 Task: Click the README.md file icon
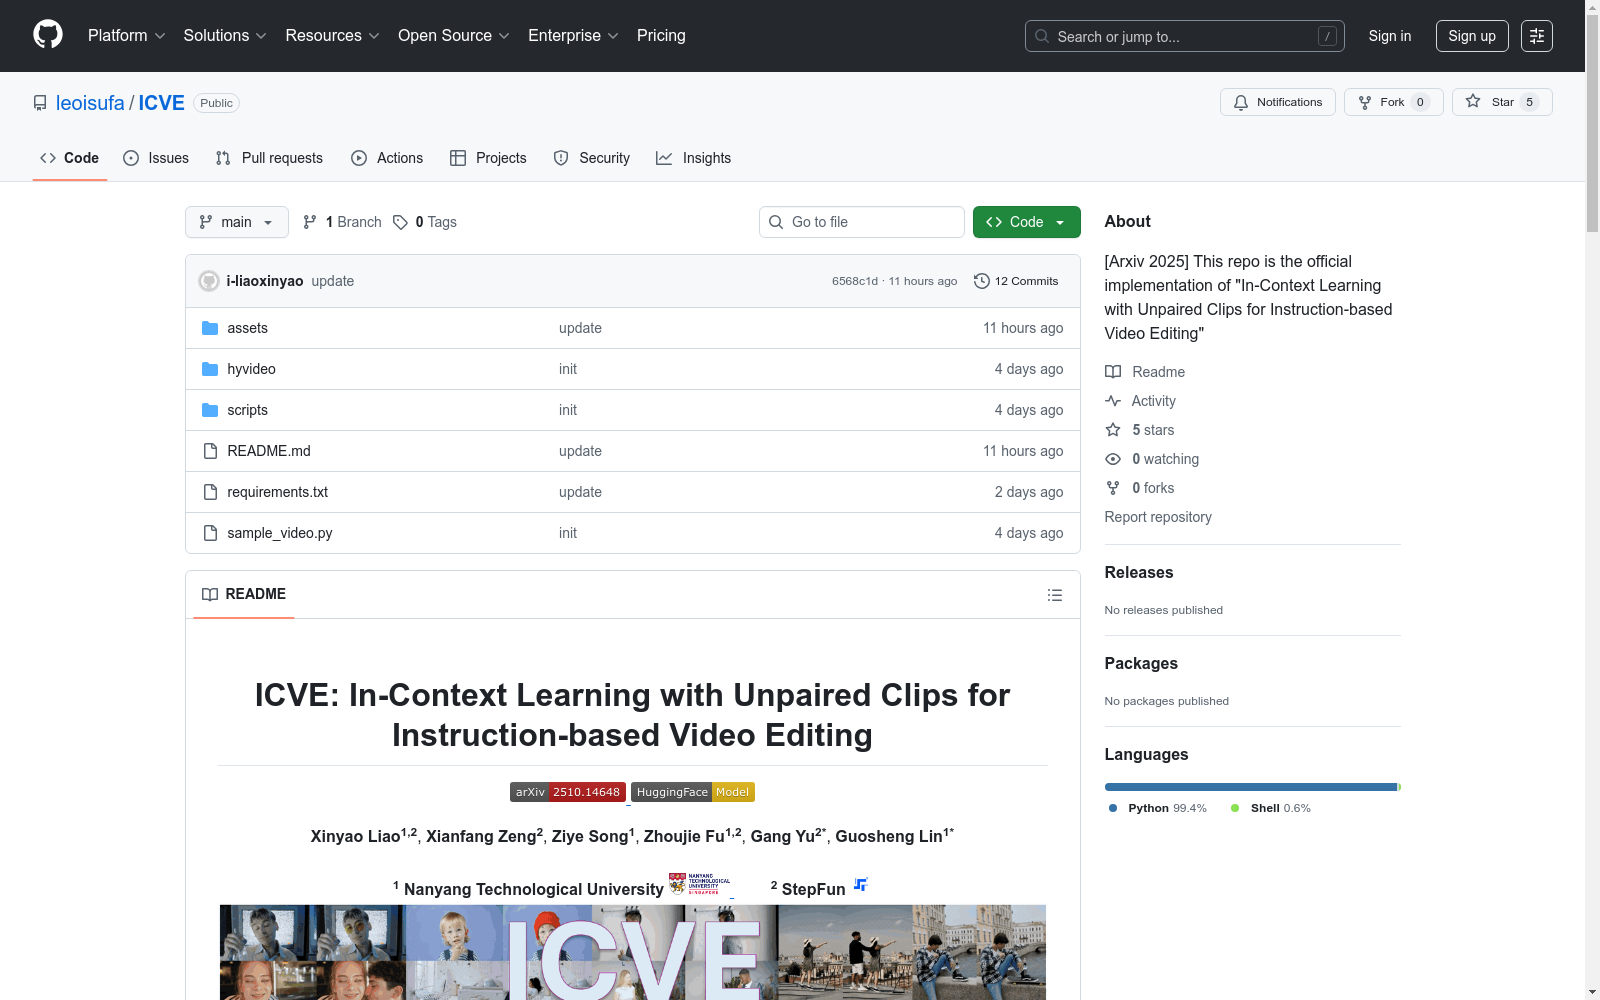[x=210, y=451]
